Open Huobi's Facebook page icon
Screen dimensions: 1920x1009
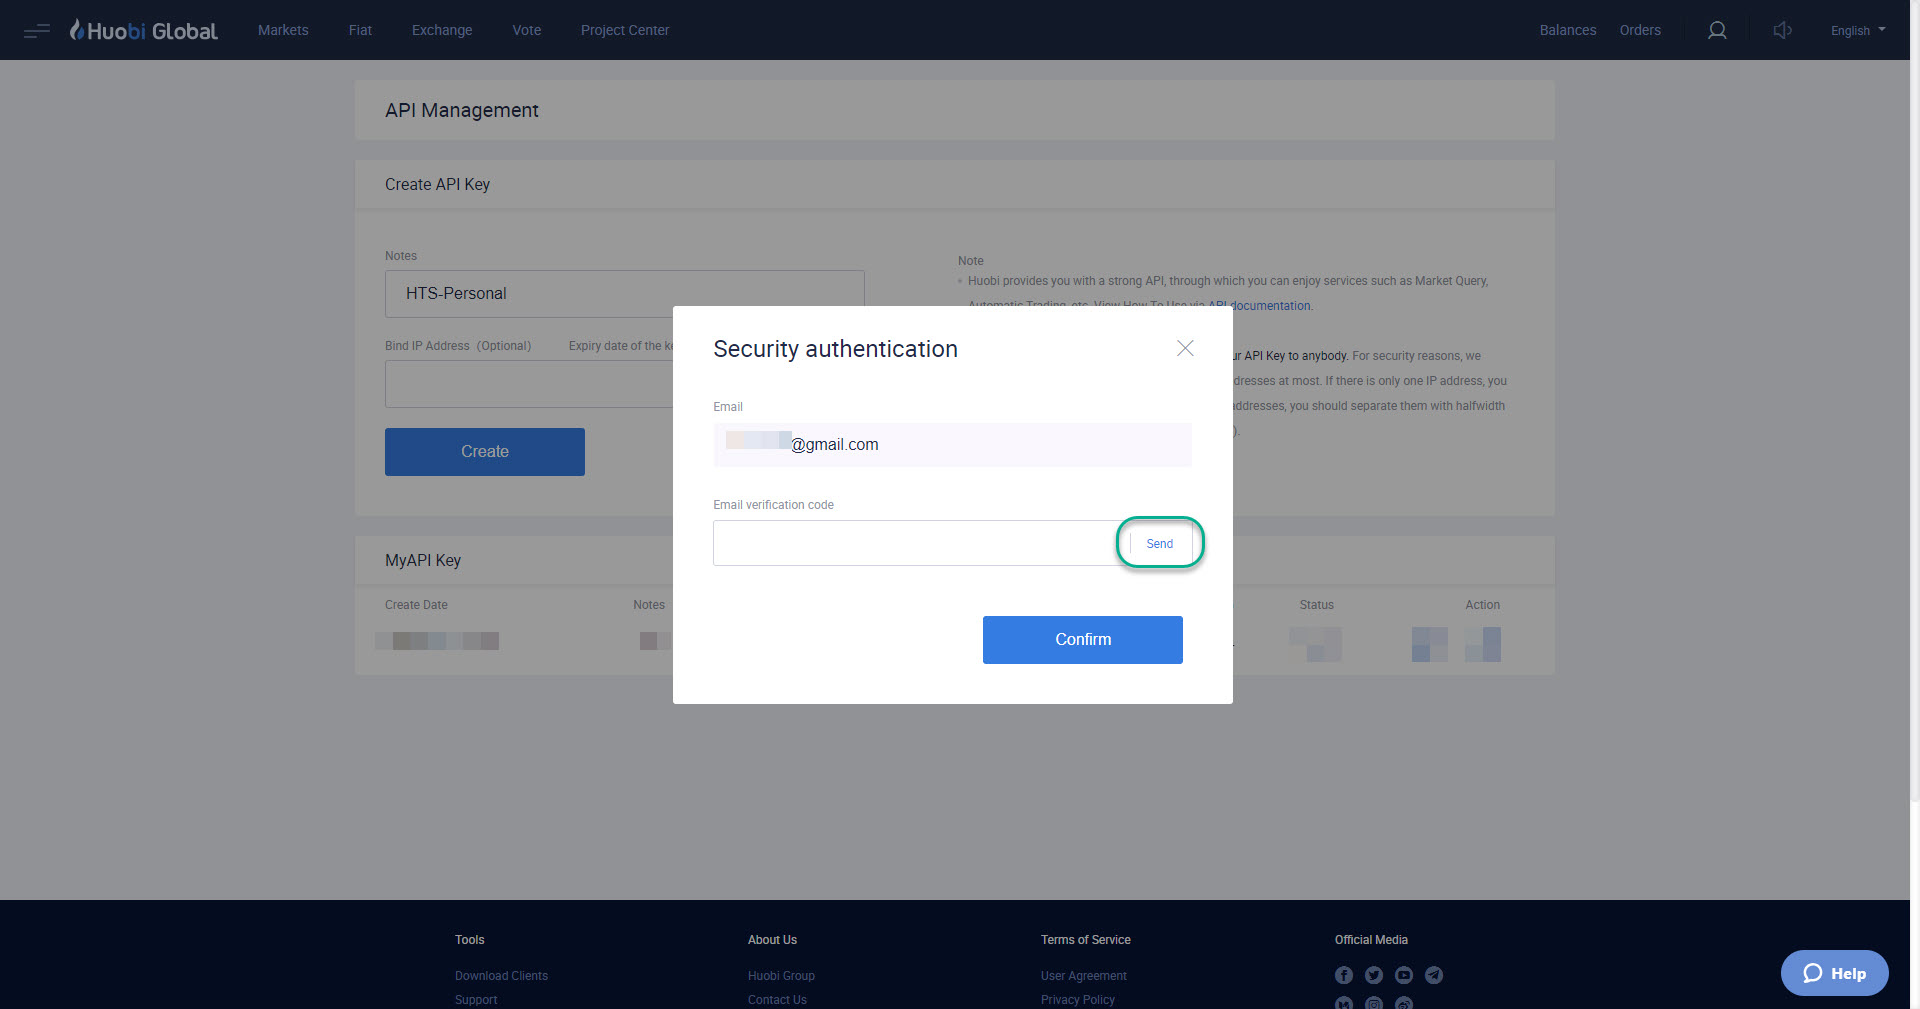point(1343,975)
